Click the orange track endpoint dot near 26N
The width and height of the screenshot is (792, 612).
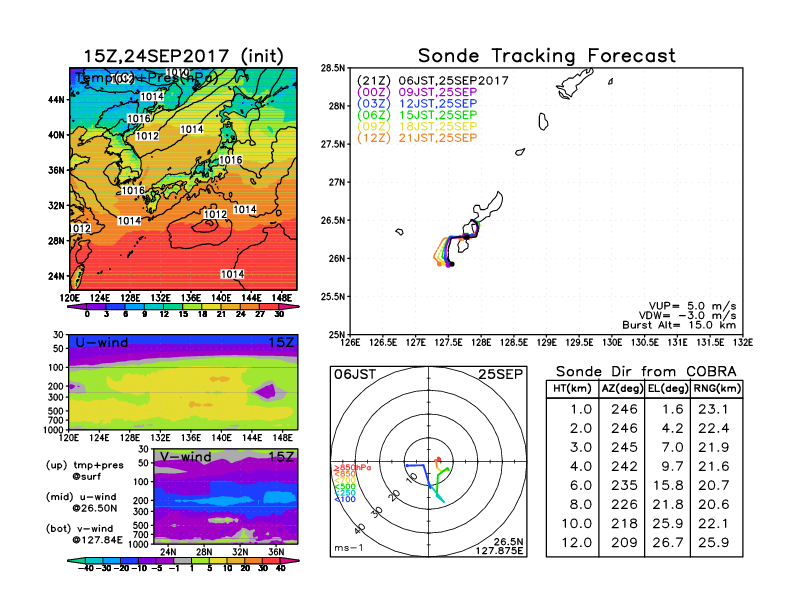point(439,264)
